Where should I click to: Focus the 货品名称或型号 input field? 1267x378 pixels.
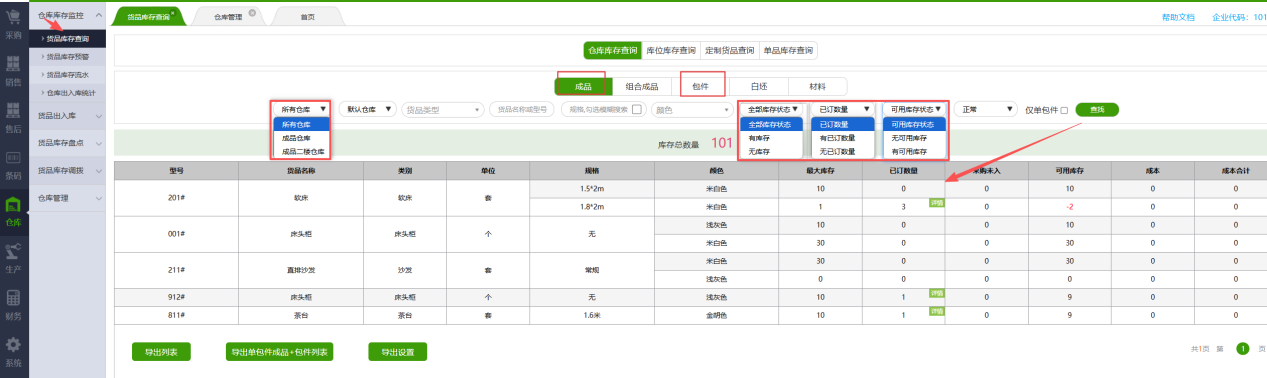click(522, 109)
